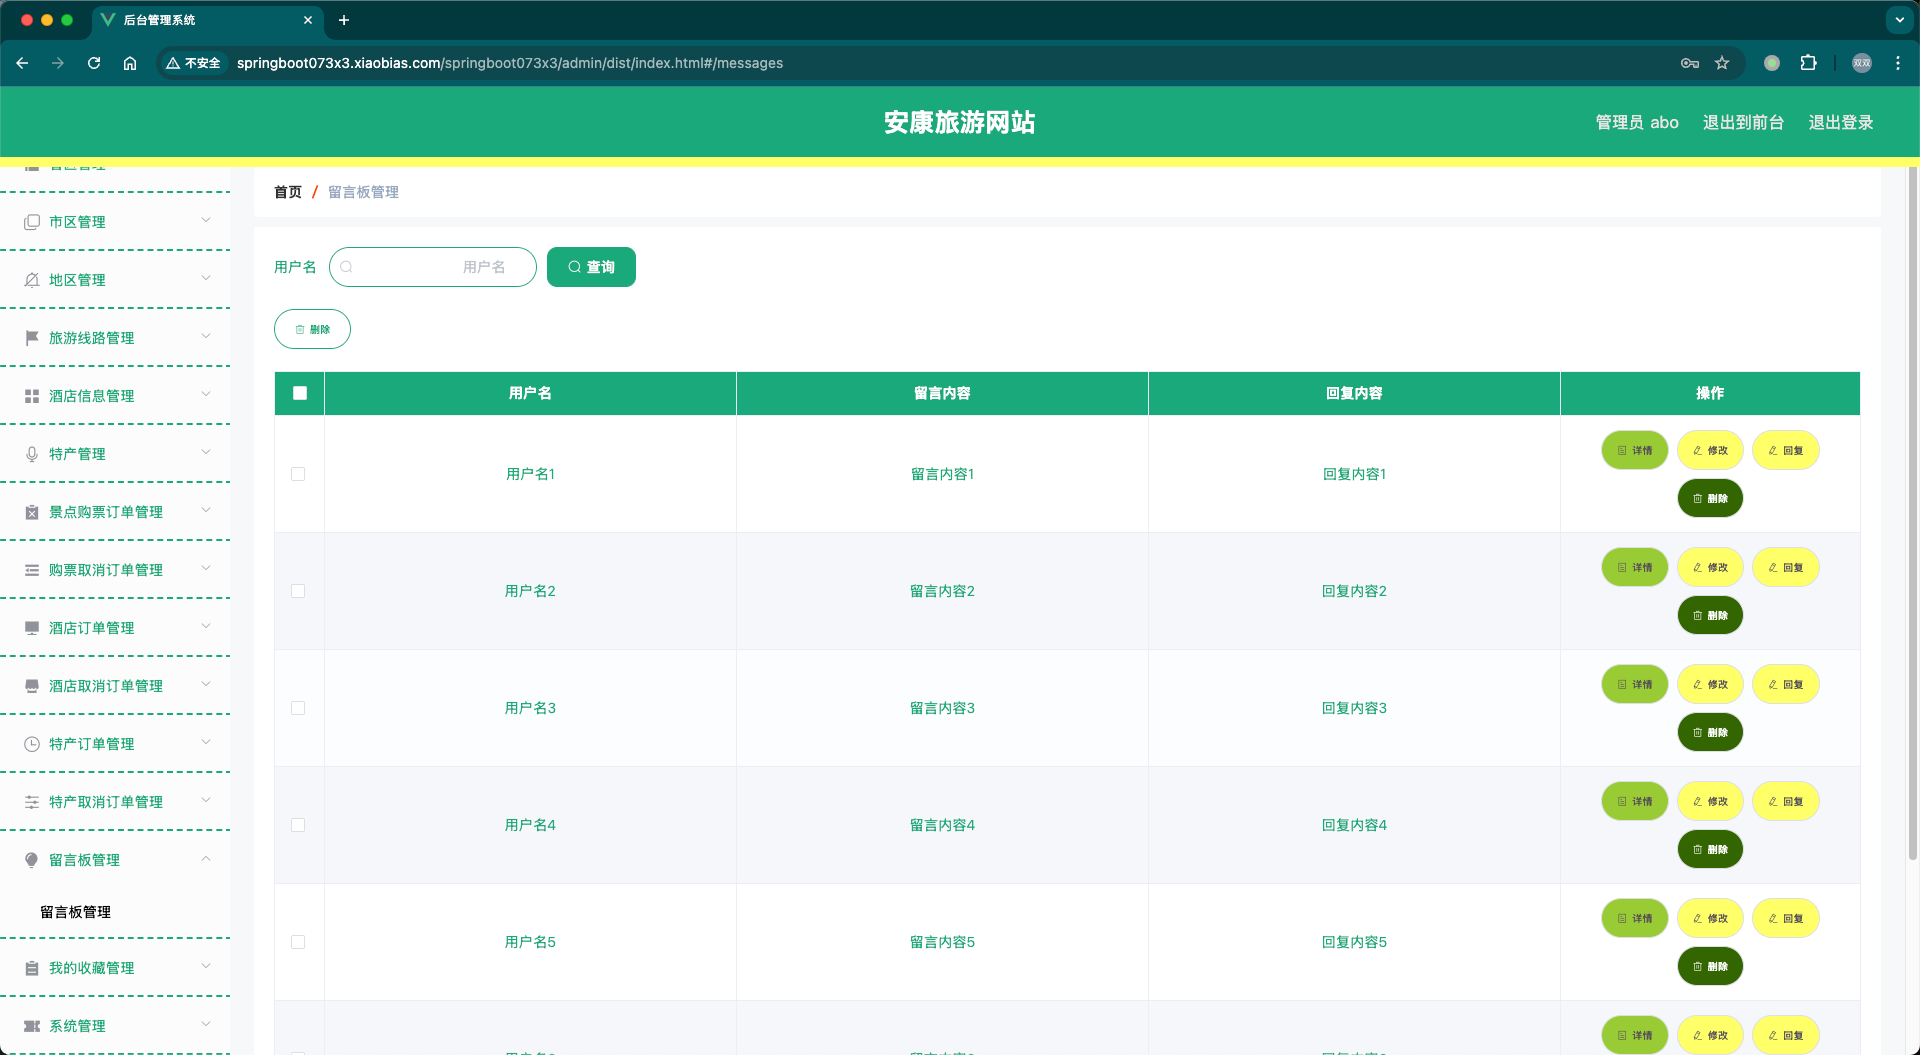Expand the 酒店信息管理 menu chevron
This screenshot has width=1920, height=1055.
point(206,395)
